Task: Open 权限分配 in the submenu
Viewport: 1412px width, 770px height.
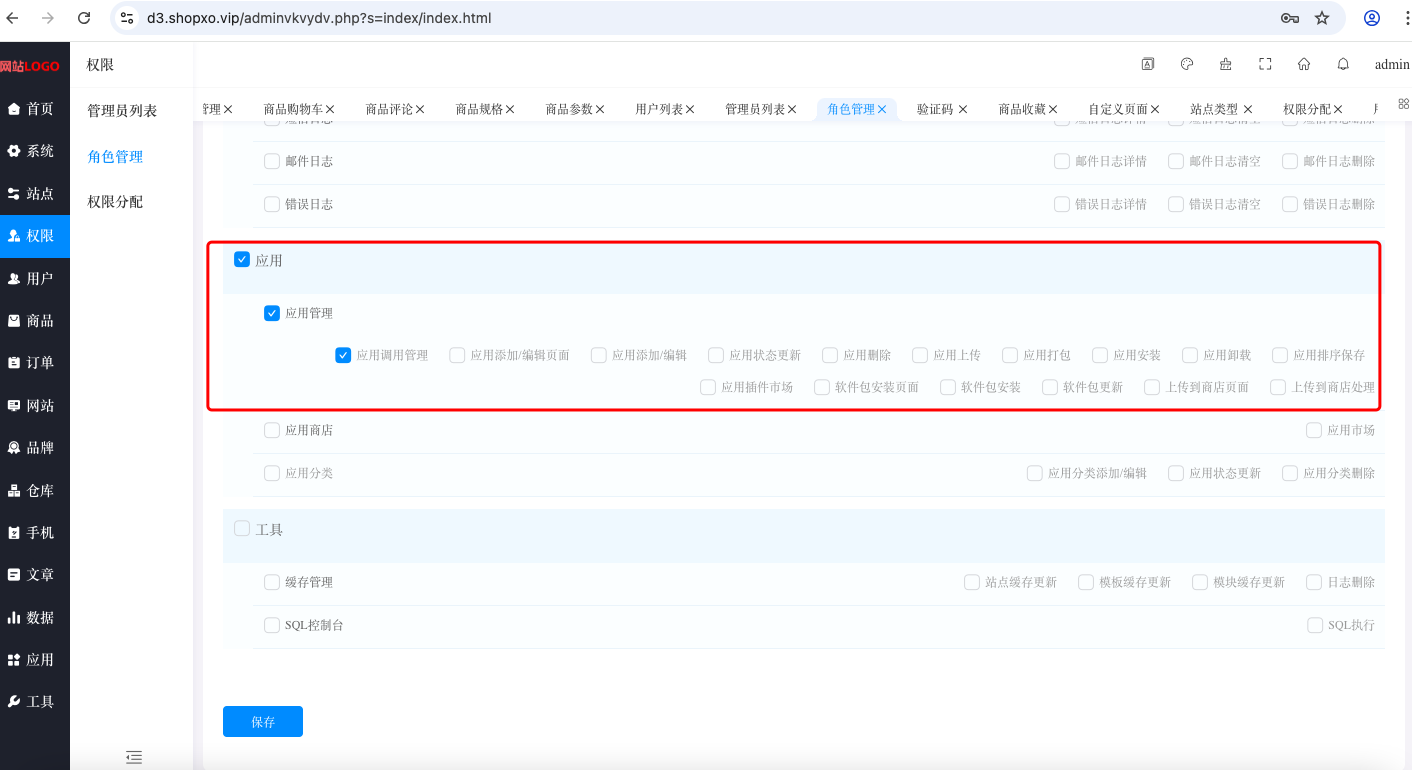Action: pyautogui.click(x=115, y=202)
